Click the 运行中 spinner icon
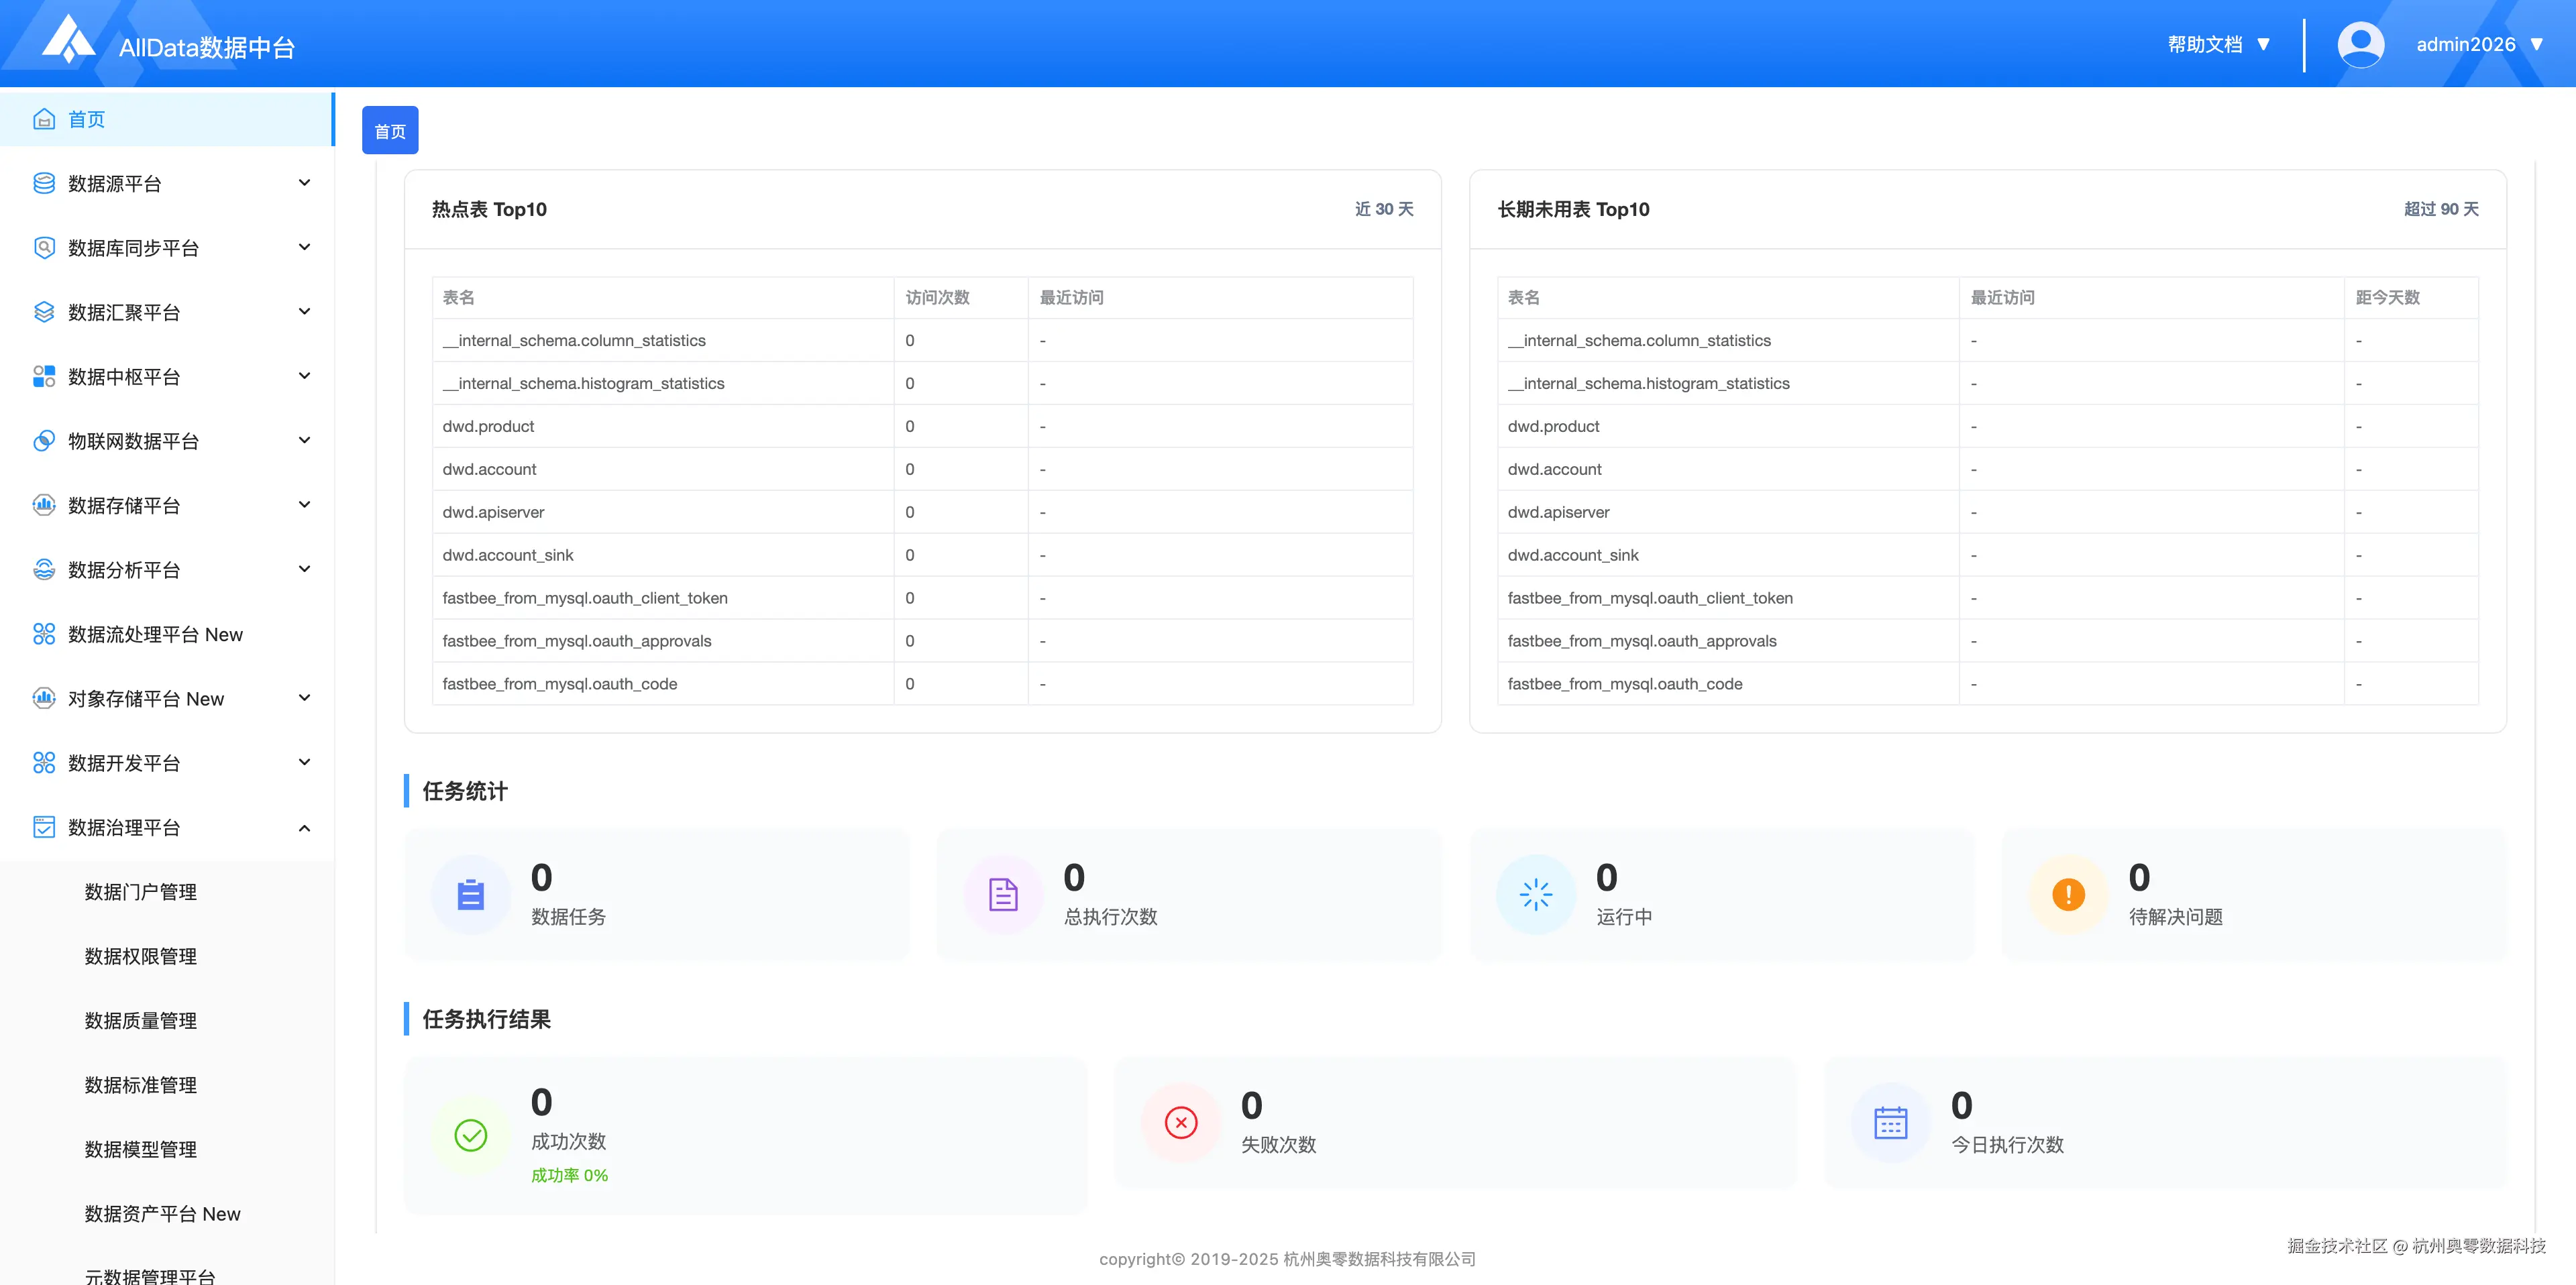2576x1285 pixels. pyautogui.click(x=1535, y=894)
